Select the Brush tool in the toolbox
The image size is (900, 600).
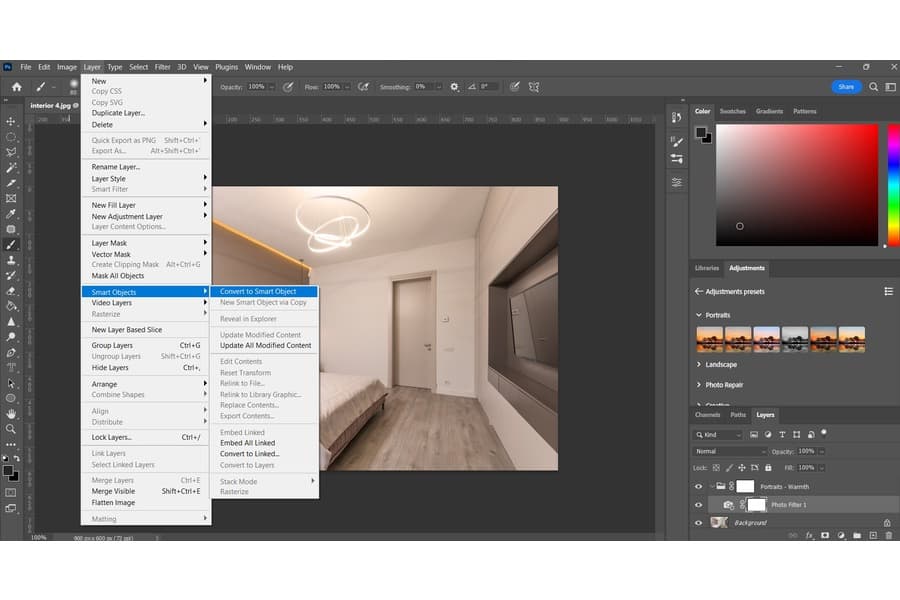pyautogui.click(x=11, y=245)
